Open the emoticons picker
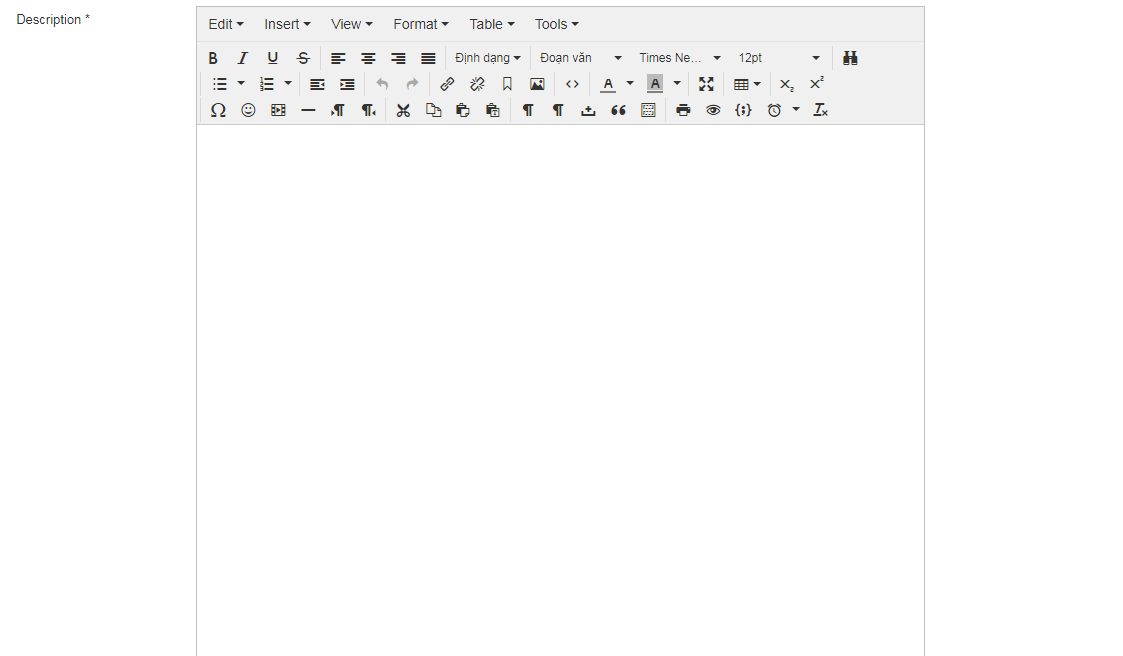 pos(248,110)
